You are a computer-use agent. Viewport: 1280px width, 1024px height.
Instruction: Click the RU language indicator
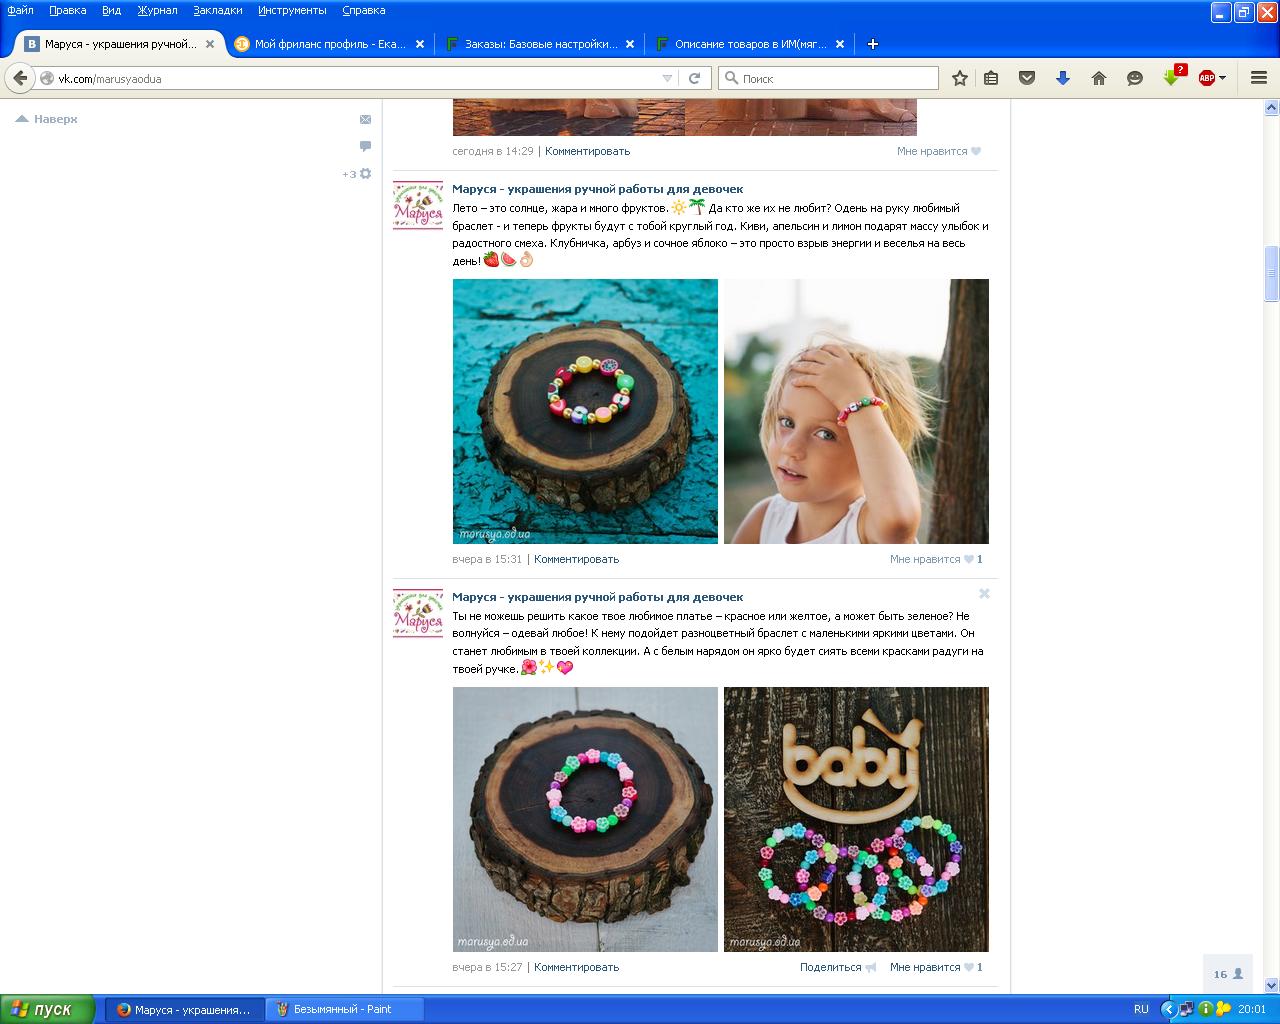coord(1141,1009)
